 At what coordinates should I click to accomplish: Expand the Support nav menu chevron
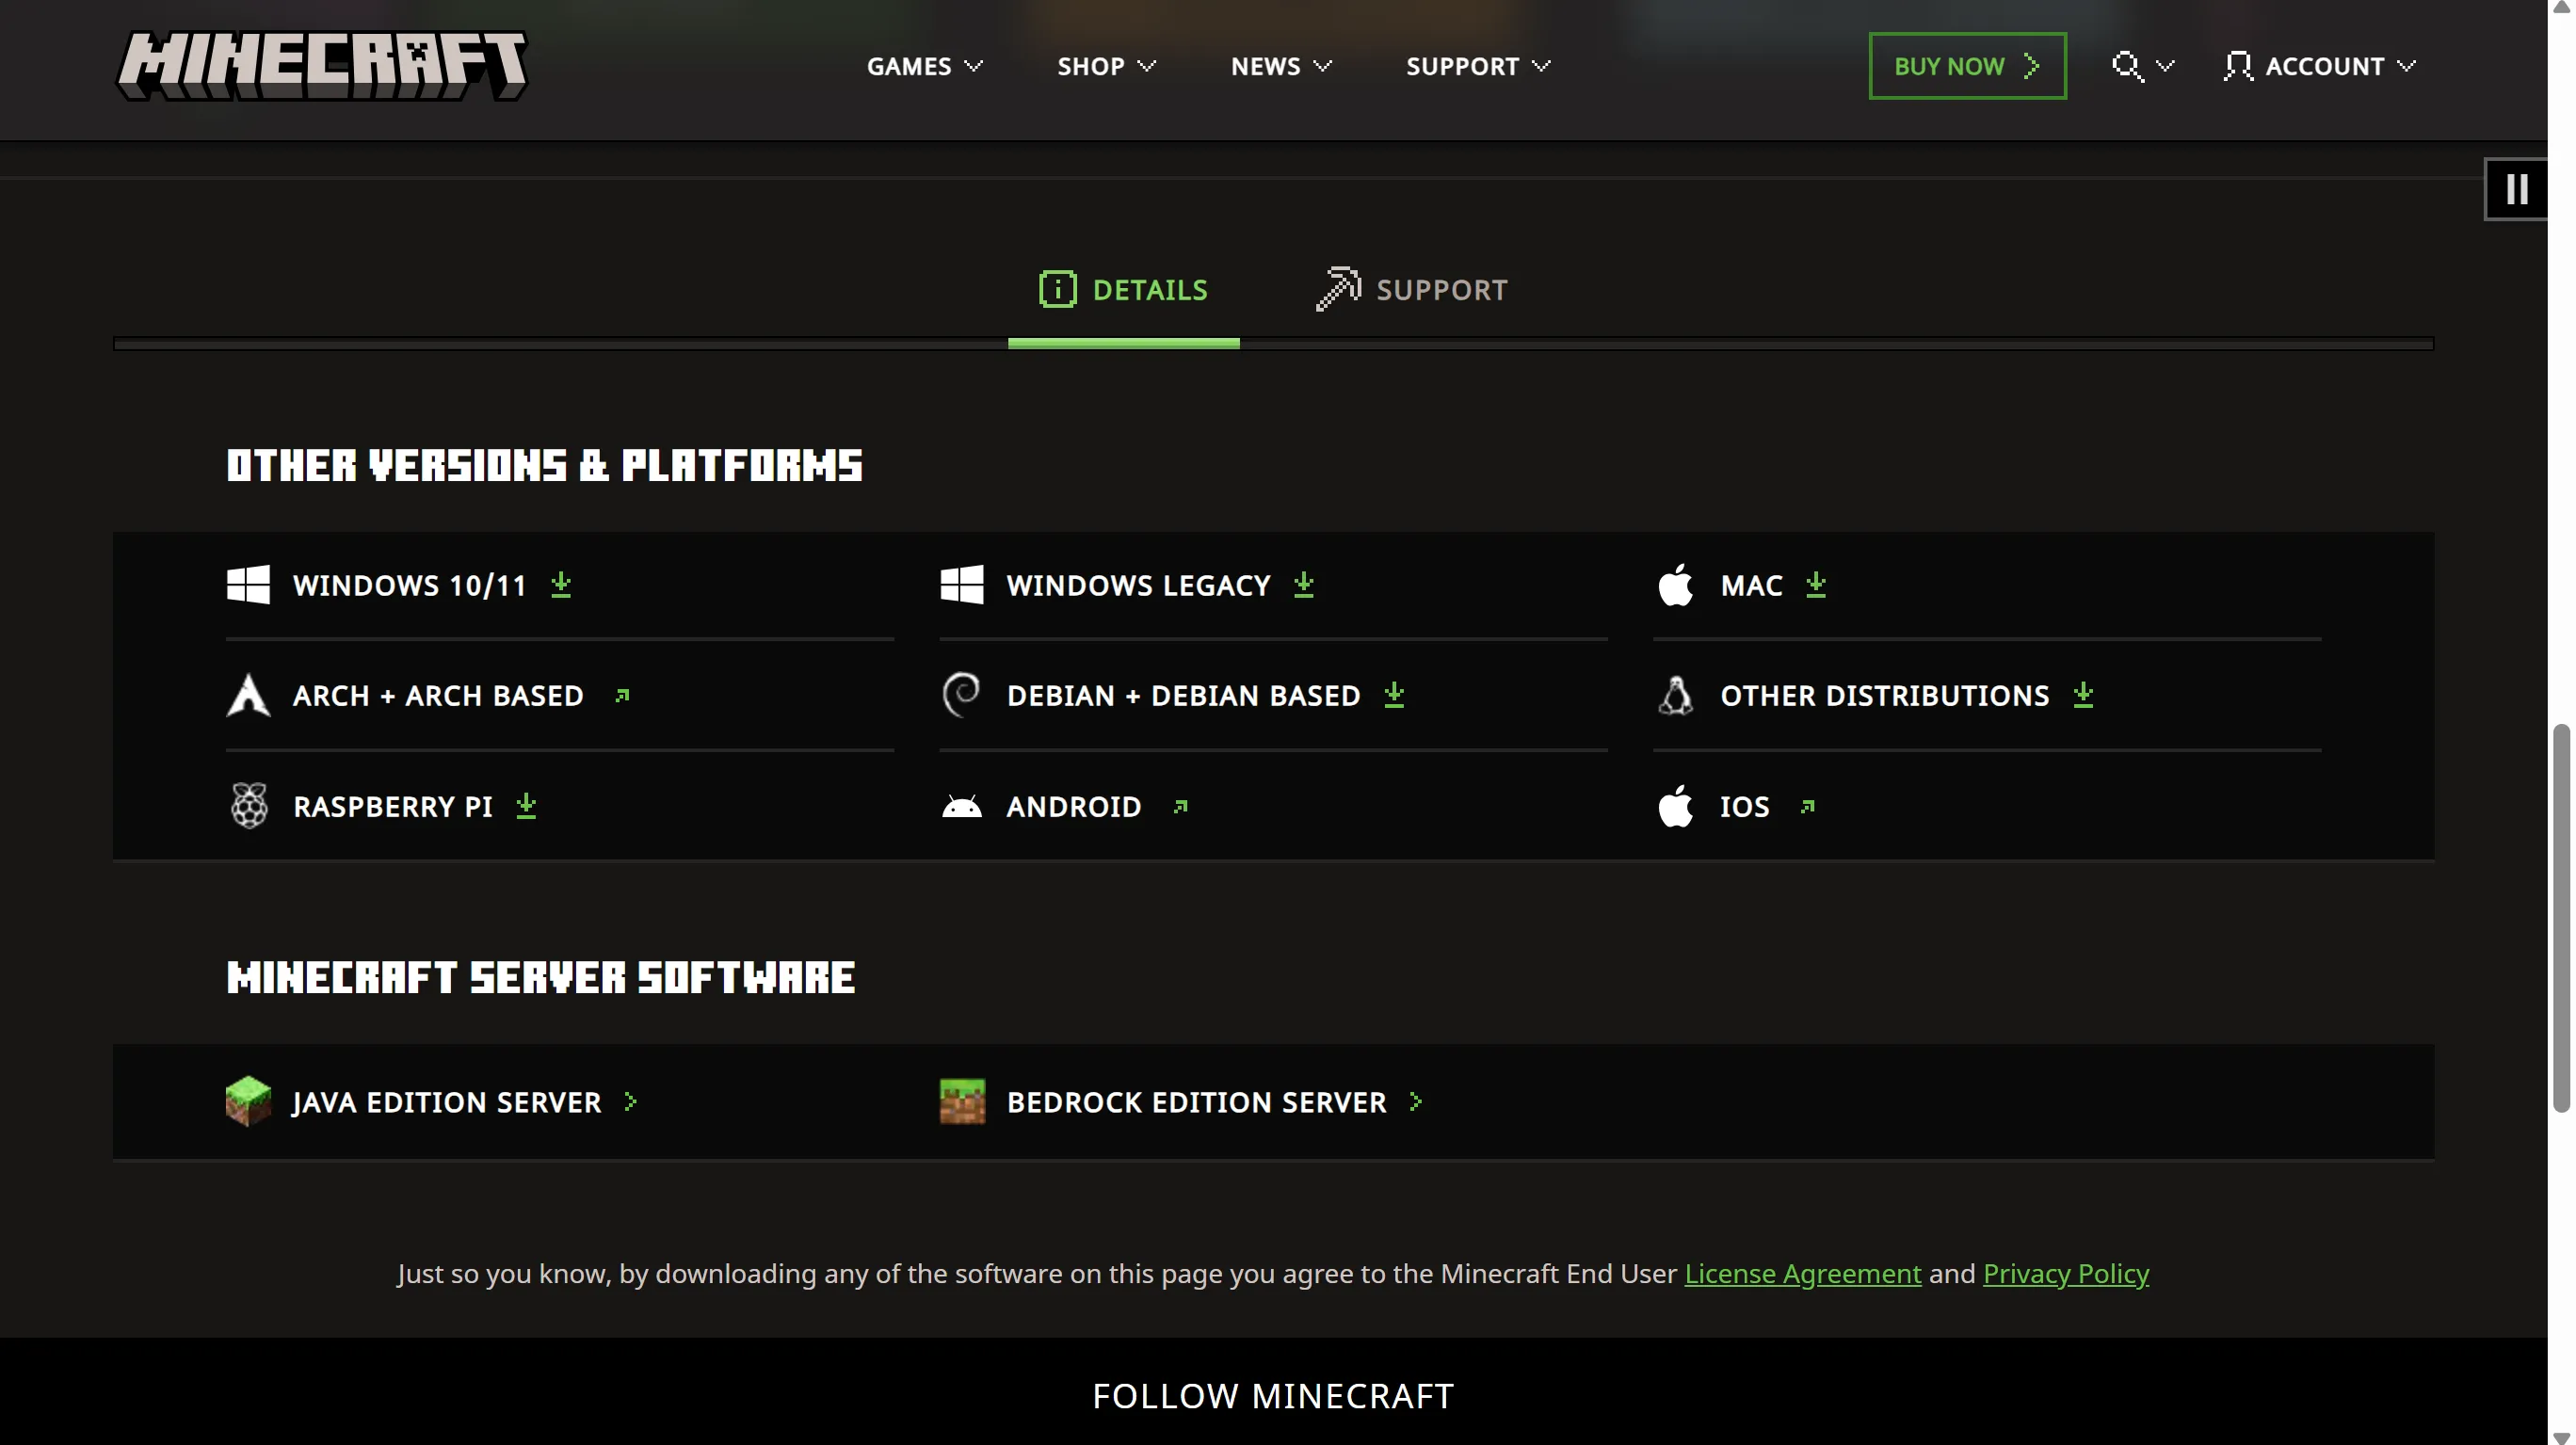tap(1541, 66)
